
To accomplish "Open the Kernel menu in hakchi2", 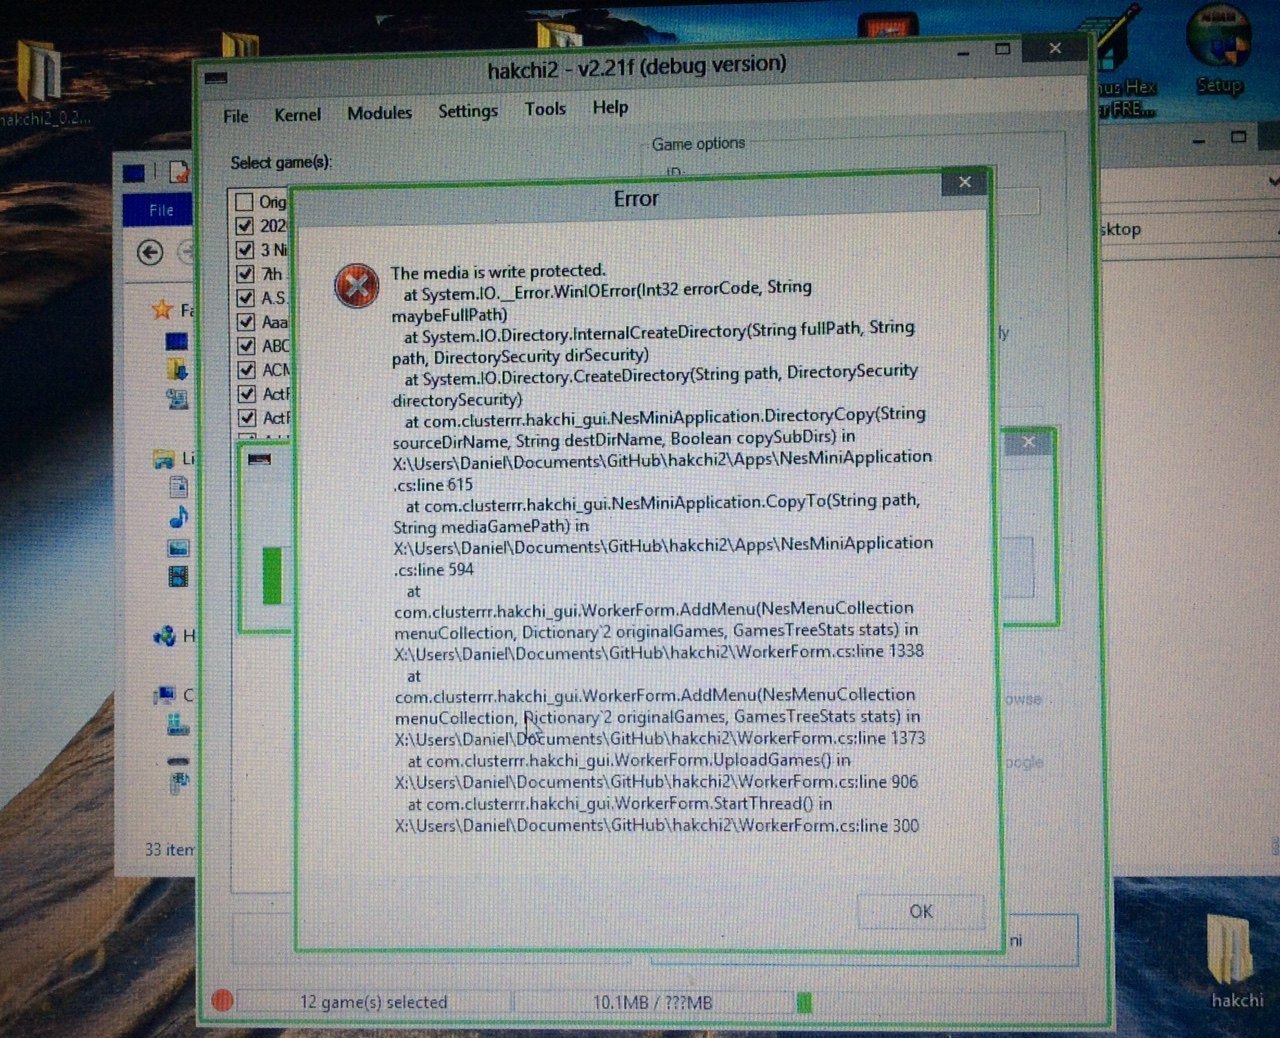I will coord(298,115).
